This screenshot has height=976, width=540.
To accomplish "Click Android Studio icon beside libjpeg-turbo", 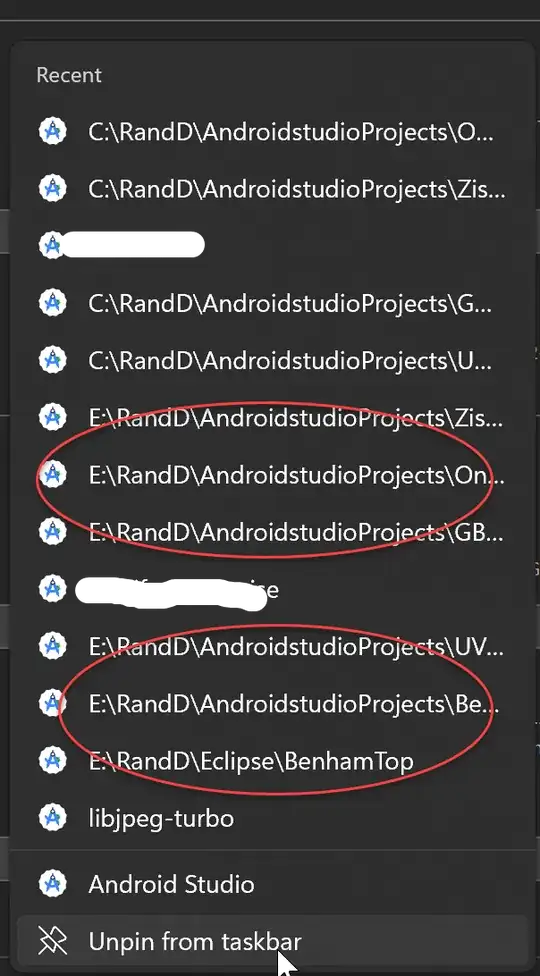I will [52, 818].
